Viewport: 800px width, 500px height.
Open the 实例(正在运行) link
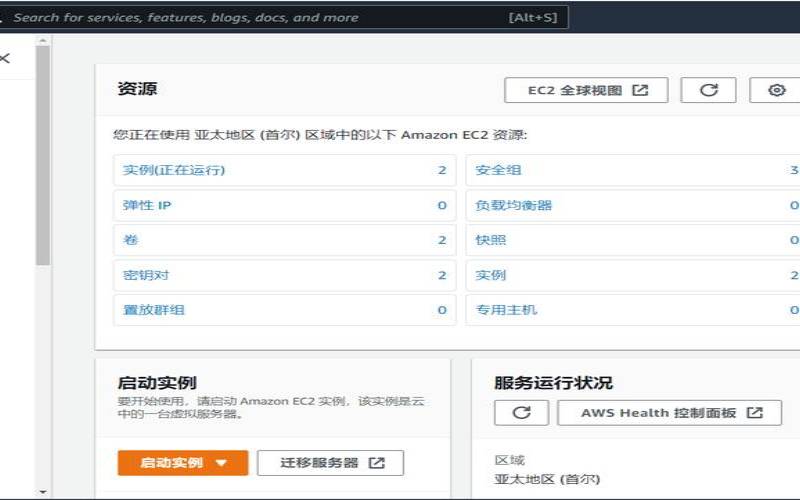tap(174, 170)
